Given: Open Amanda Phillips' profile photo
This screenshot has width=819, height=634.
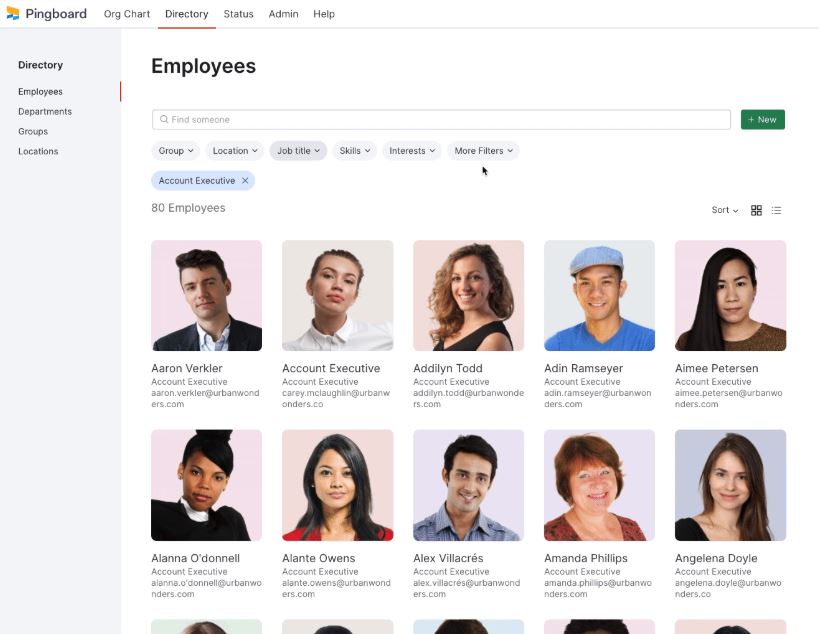Looking at the screenshot, I should point(599,485).
